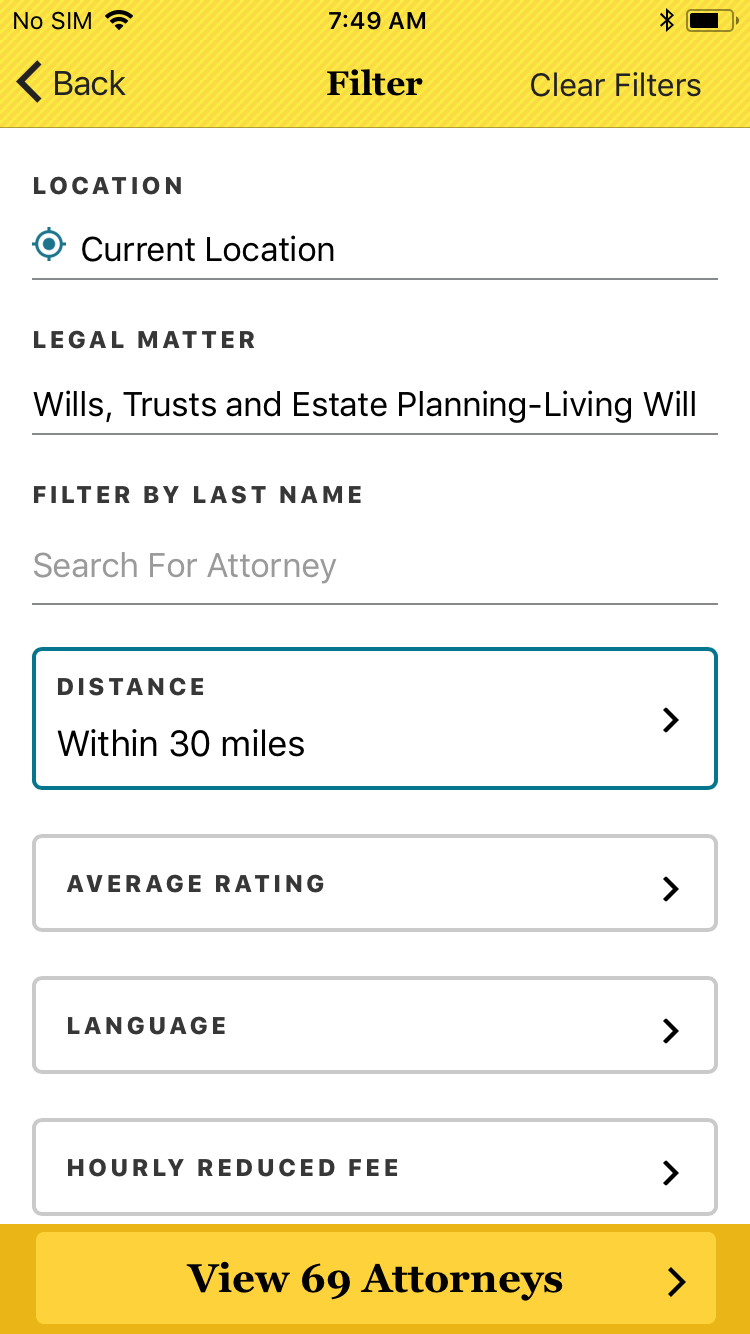750x1334 pixels.
Task: Tap the current location target icon
Action: tap(49, 244)
